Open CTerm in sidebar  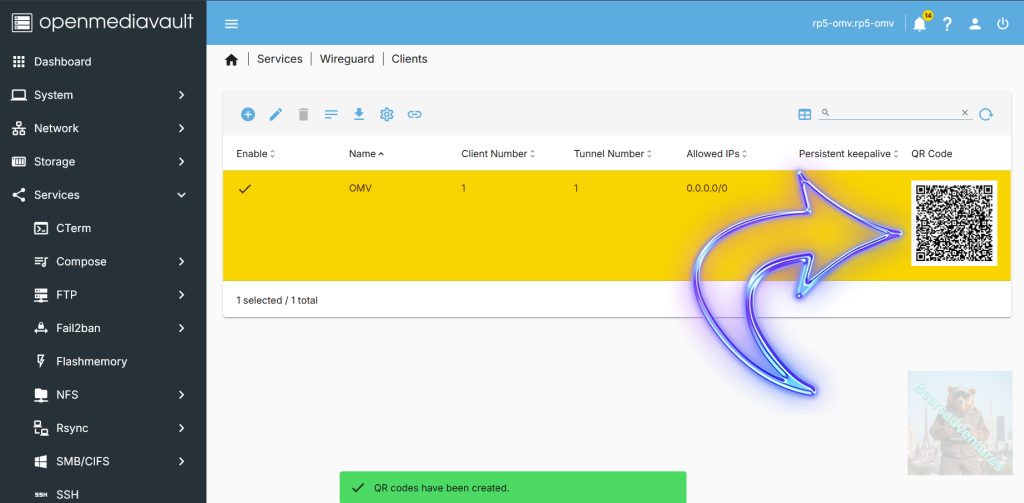[x=73, y=228]
